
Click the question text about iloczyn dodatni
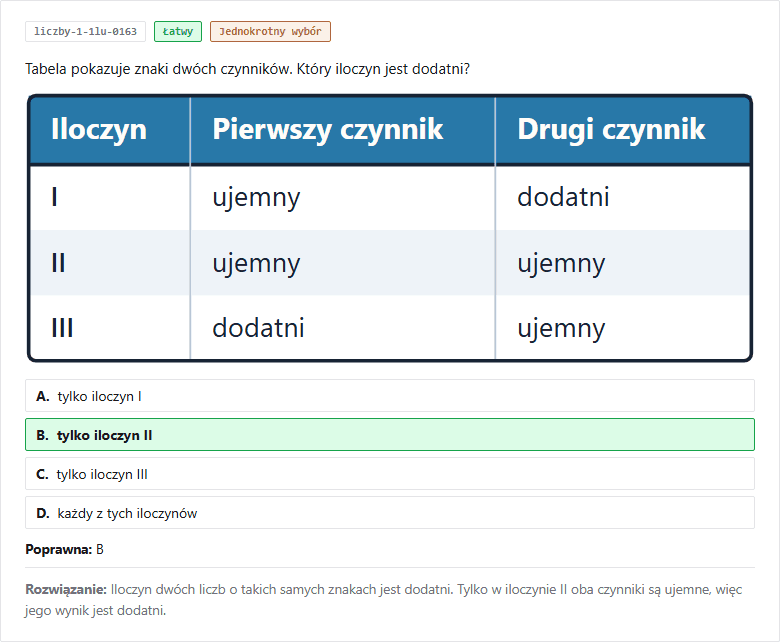(x=247, y=69)
